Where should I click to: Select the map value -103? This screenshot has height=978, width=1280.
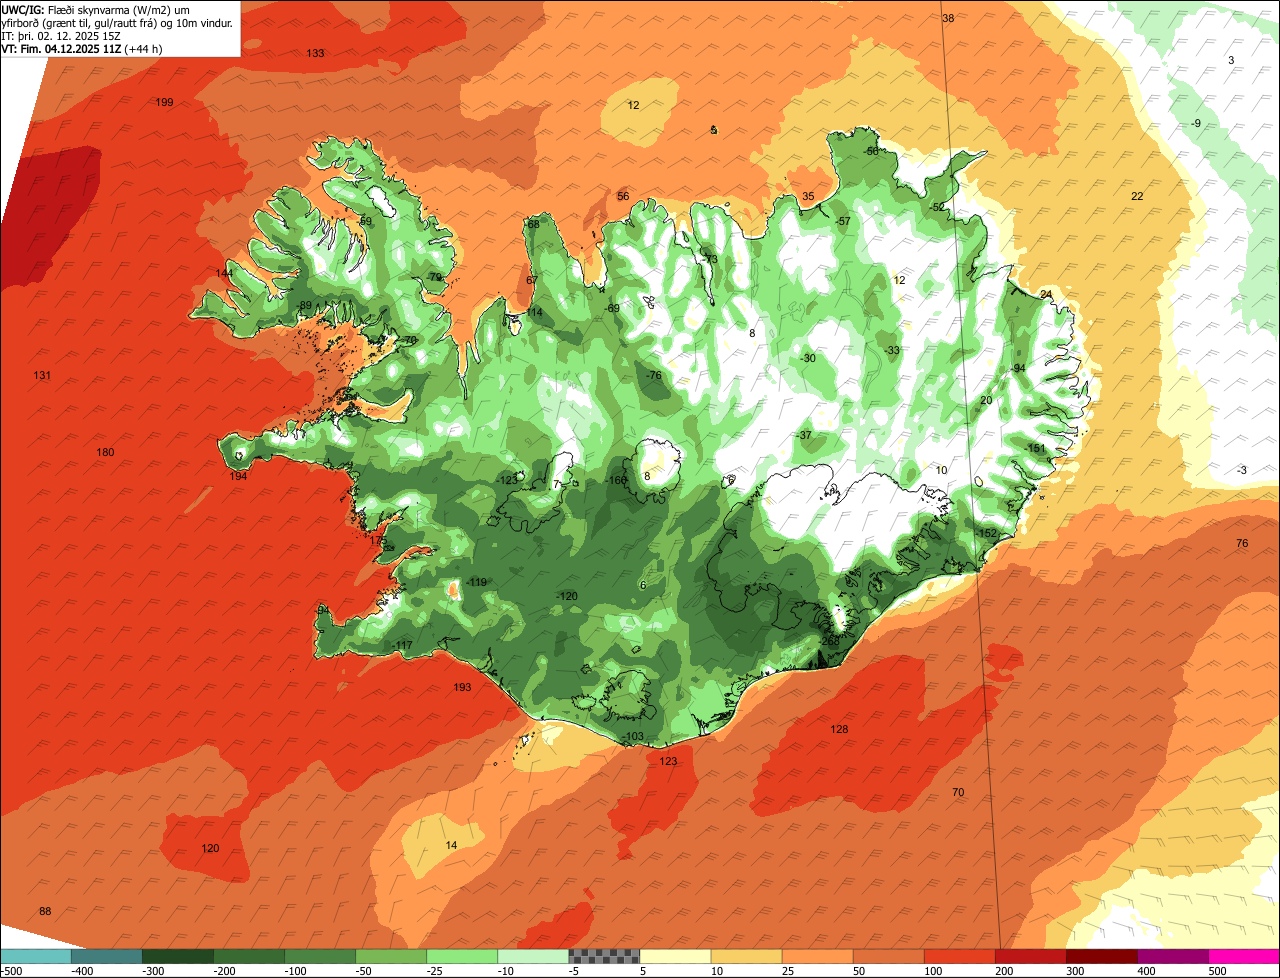click(x=633, y=737)
